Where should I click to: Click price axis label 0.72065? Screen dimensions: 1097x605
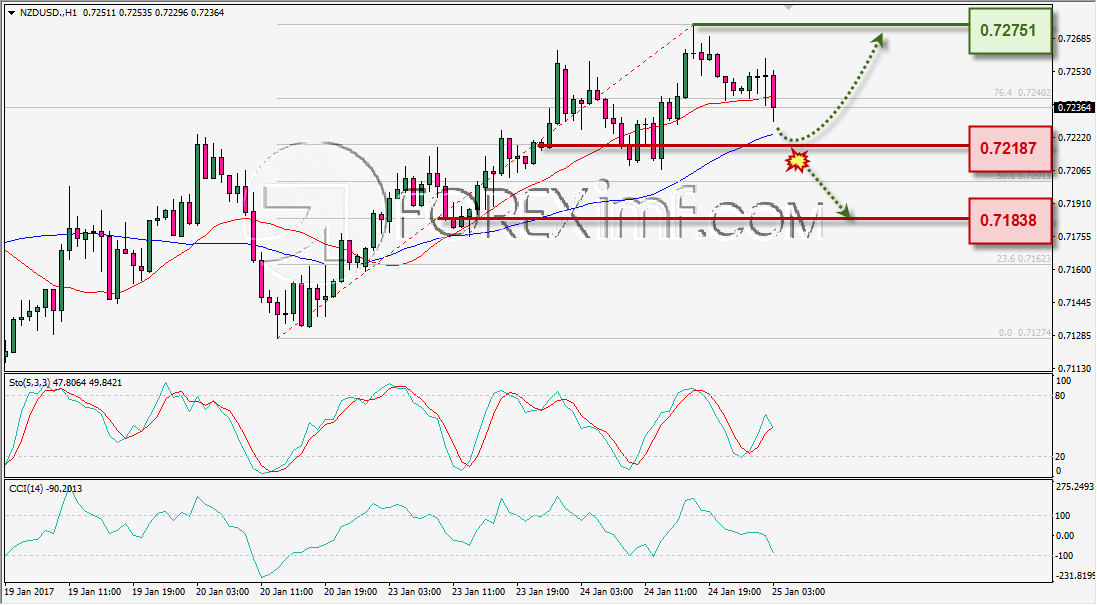point(1075,171)
